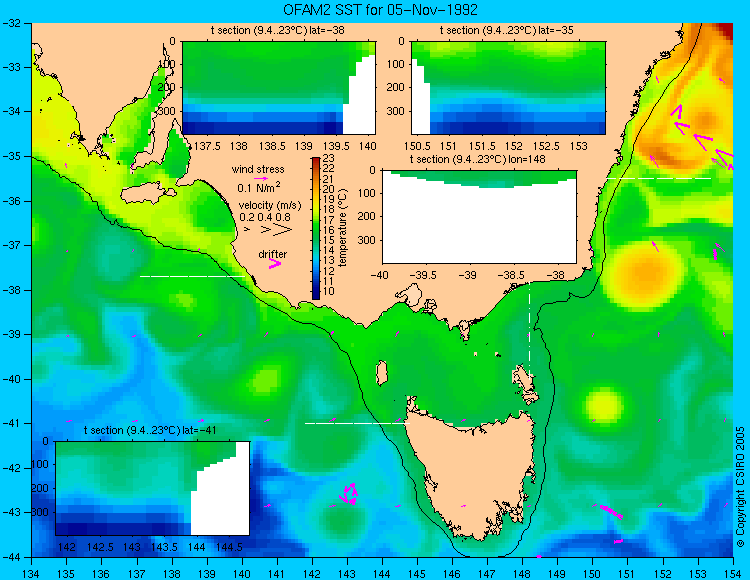Viewport: 750px width, 580px height.
Task: Click the drifter arrow symbol in the legend
Action: [275, 263]
